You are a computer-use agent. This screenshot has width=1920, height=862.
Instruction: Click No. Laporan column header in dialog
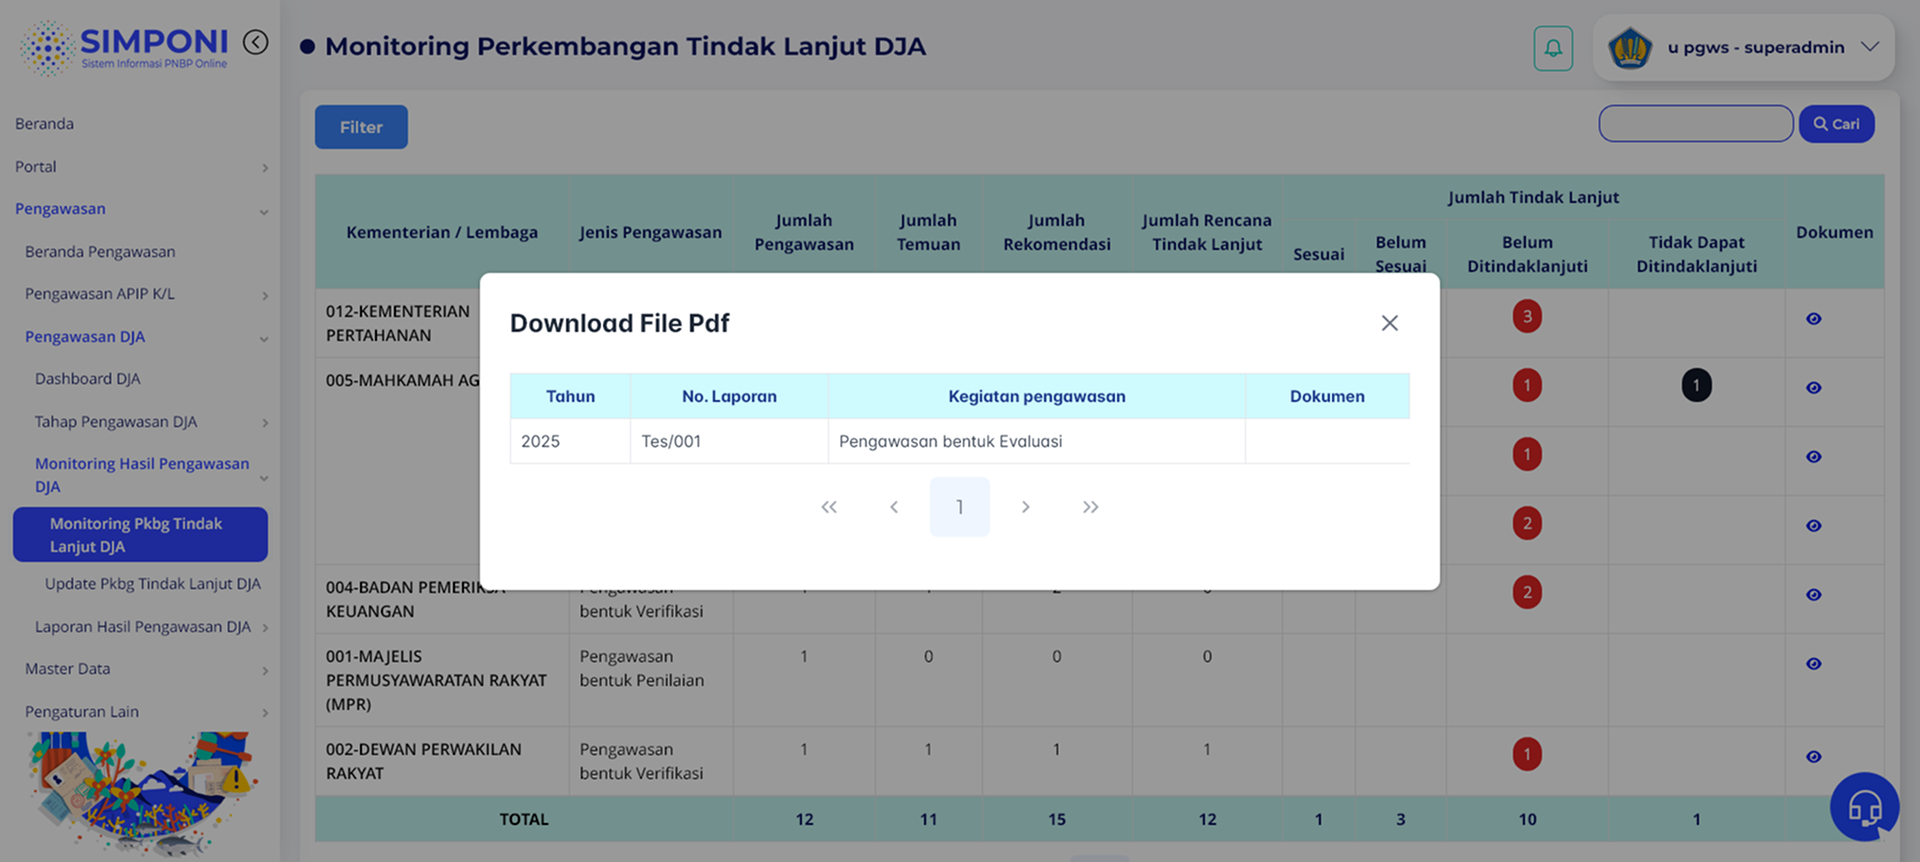point(729,396)
